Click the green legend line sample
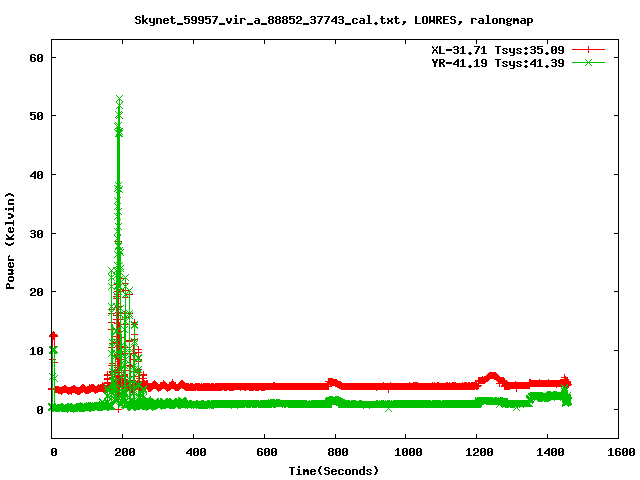This screenshot has width=640, height=480. [588, 62]
